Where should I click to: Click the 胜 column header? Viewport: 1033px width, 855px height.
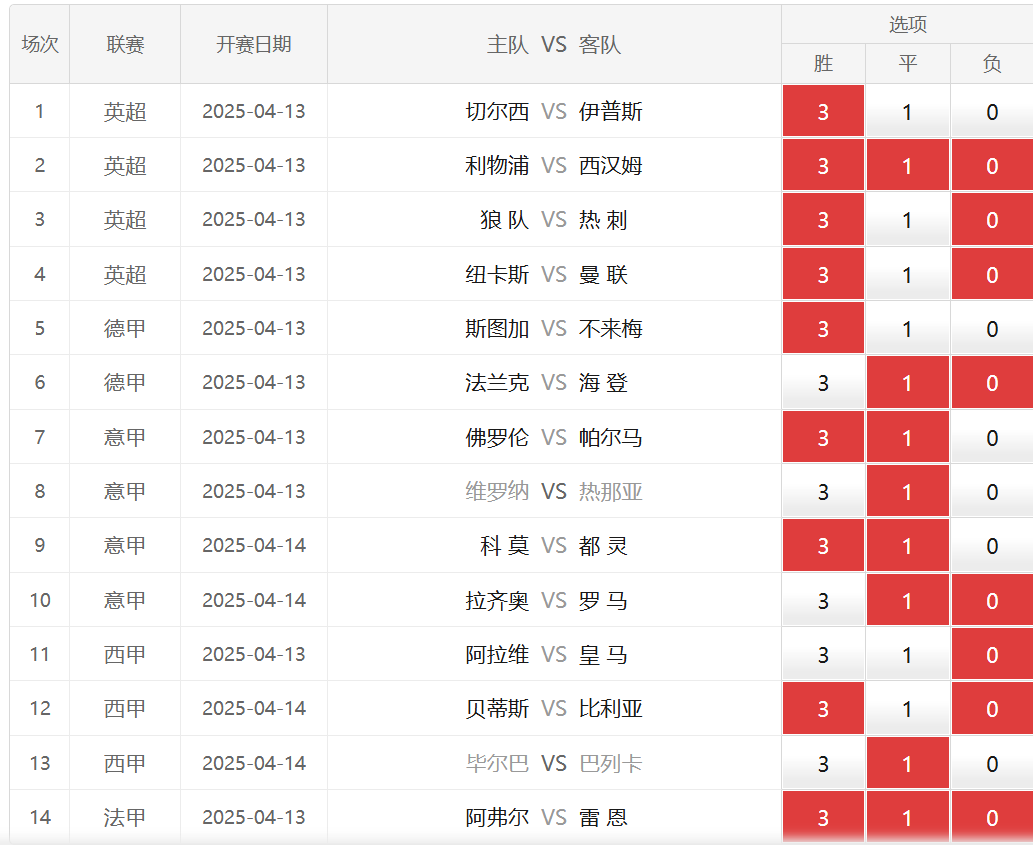pyautogui.click(x=823, y=64)
